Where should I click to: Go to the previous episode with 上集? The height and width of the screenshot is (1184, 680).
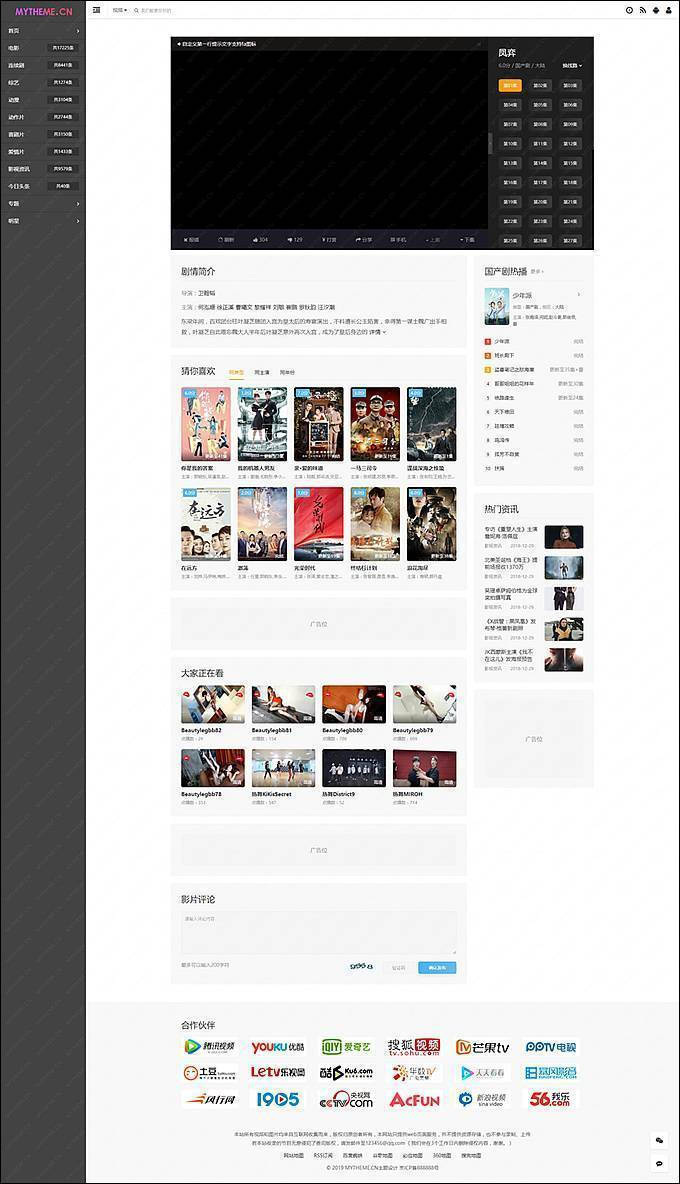pos(432,239)
